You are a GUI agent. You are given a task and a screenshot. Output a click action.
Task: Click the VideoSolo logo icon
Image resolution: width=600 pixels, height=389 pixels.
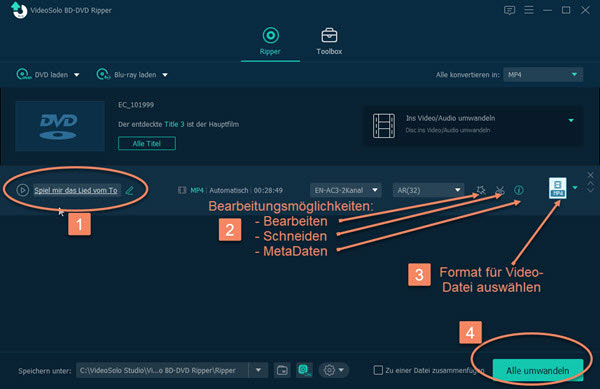(19, 10)
